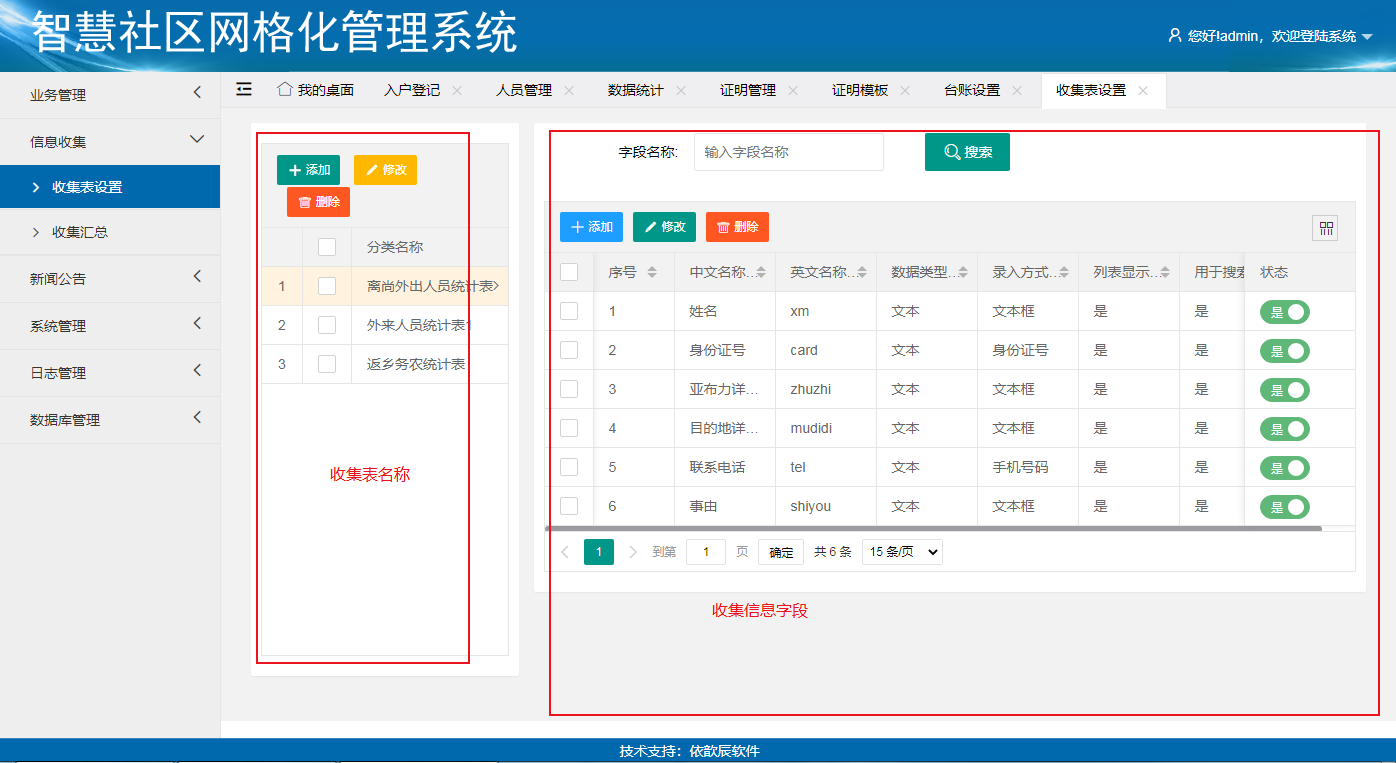This screenshot has width=1396, height=763.
Task: Check the checkbox for 身份证号 row
Action: [569, 350]
